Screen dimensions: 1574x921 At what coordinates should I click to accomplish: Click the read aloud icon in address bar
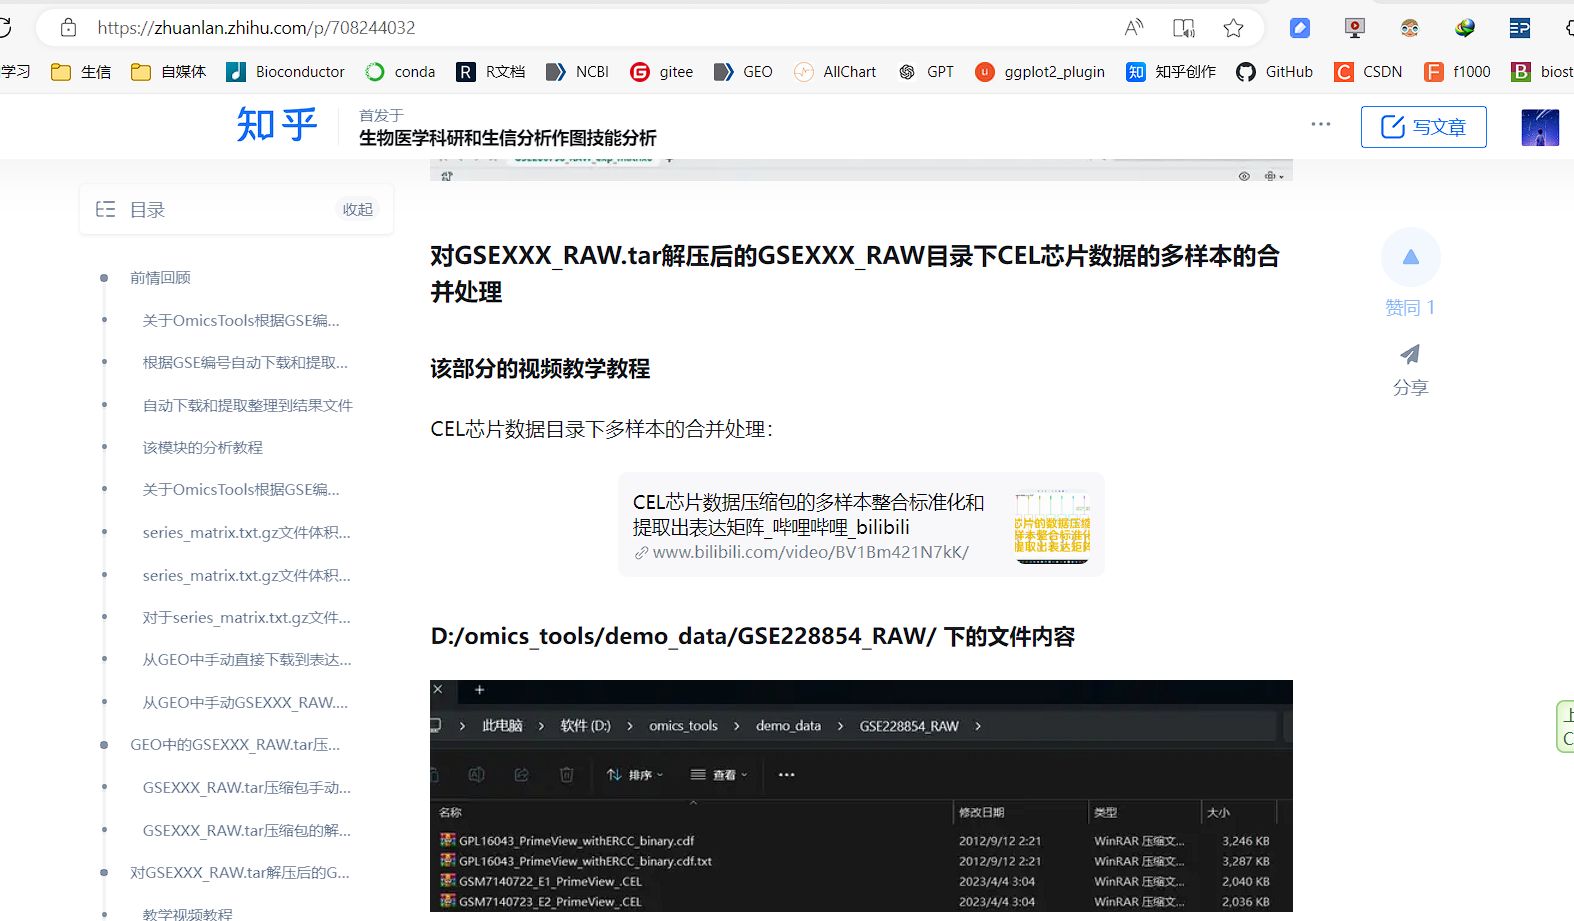[1133, 28]
